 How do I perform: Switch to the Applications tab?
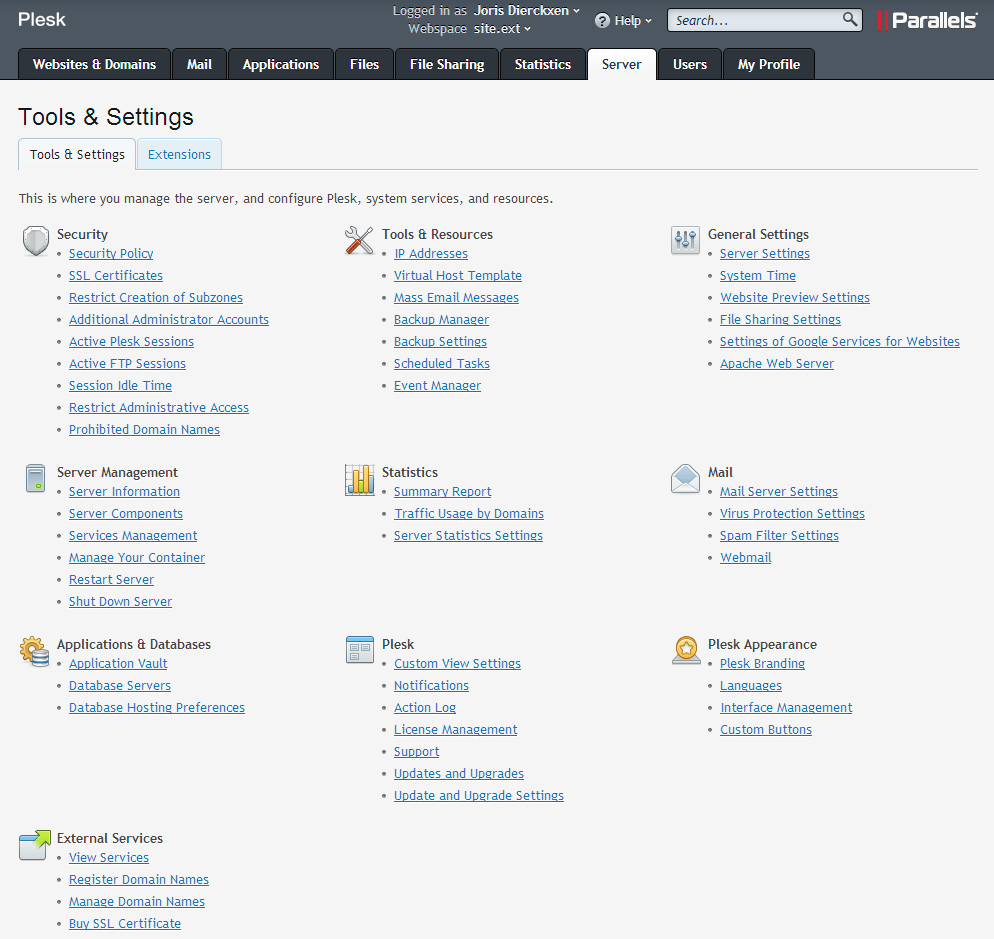(281, 64)
